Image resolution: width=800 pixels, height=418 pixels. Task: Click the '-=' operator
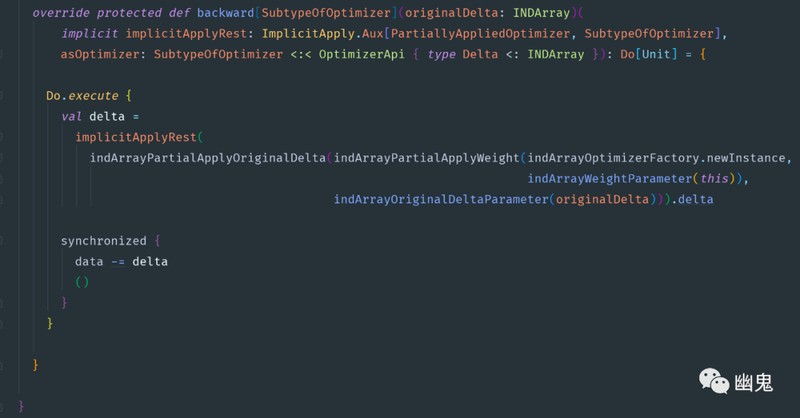(x=118, y=262)
